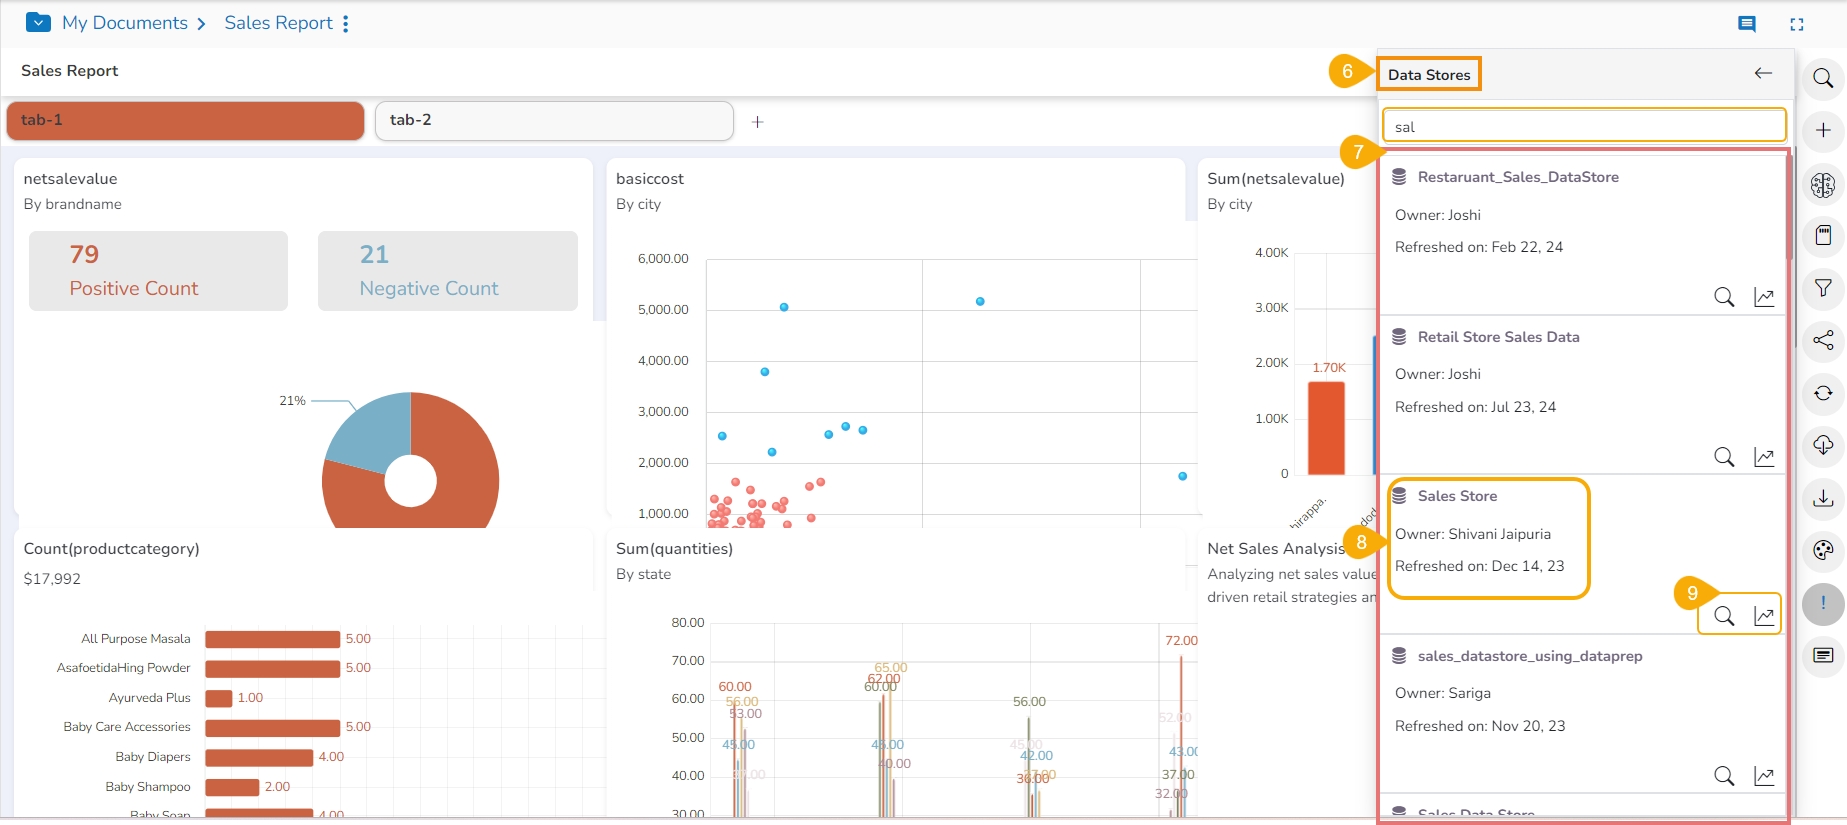Select tab-1

pos(185,120)
